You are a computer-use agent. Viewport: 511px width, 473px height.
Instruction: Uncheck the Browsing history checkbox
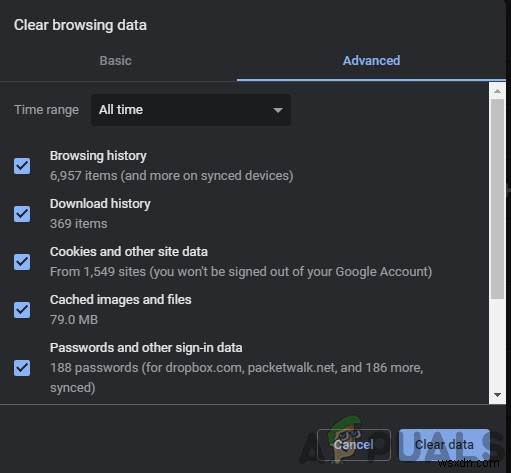(22, 166)
